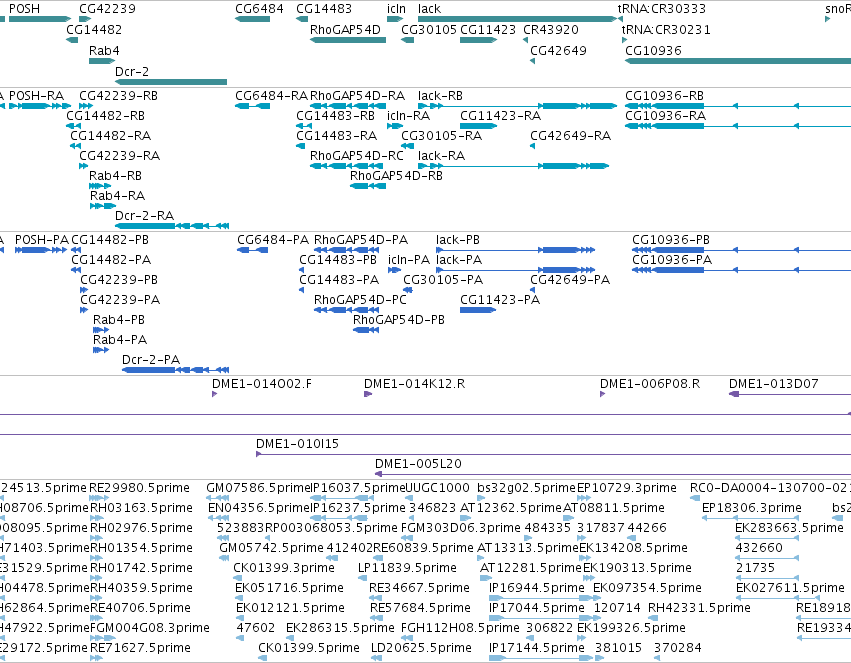The image size is (851, 663).
Task: Select protein Dcr-2-PA
Action: pos(175,370)
